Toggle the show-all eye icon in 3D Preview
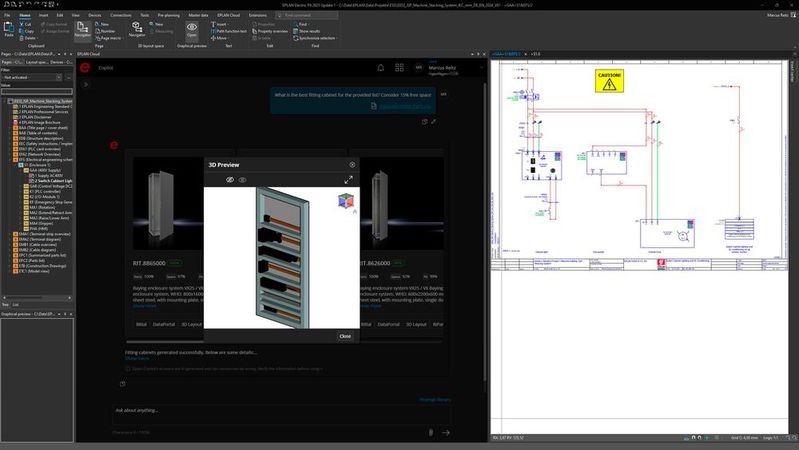The height and width of the screenshot is (450, 799). pyautogui.click(x=242, y=179)
